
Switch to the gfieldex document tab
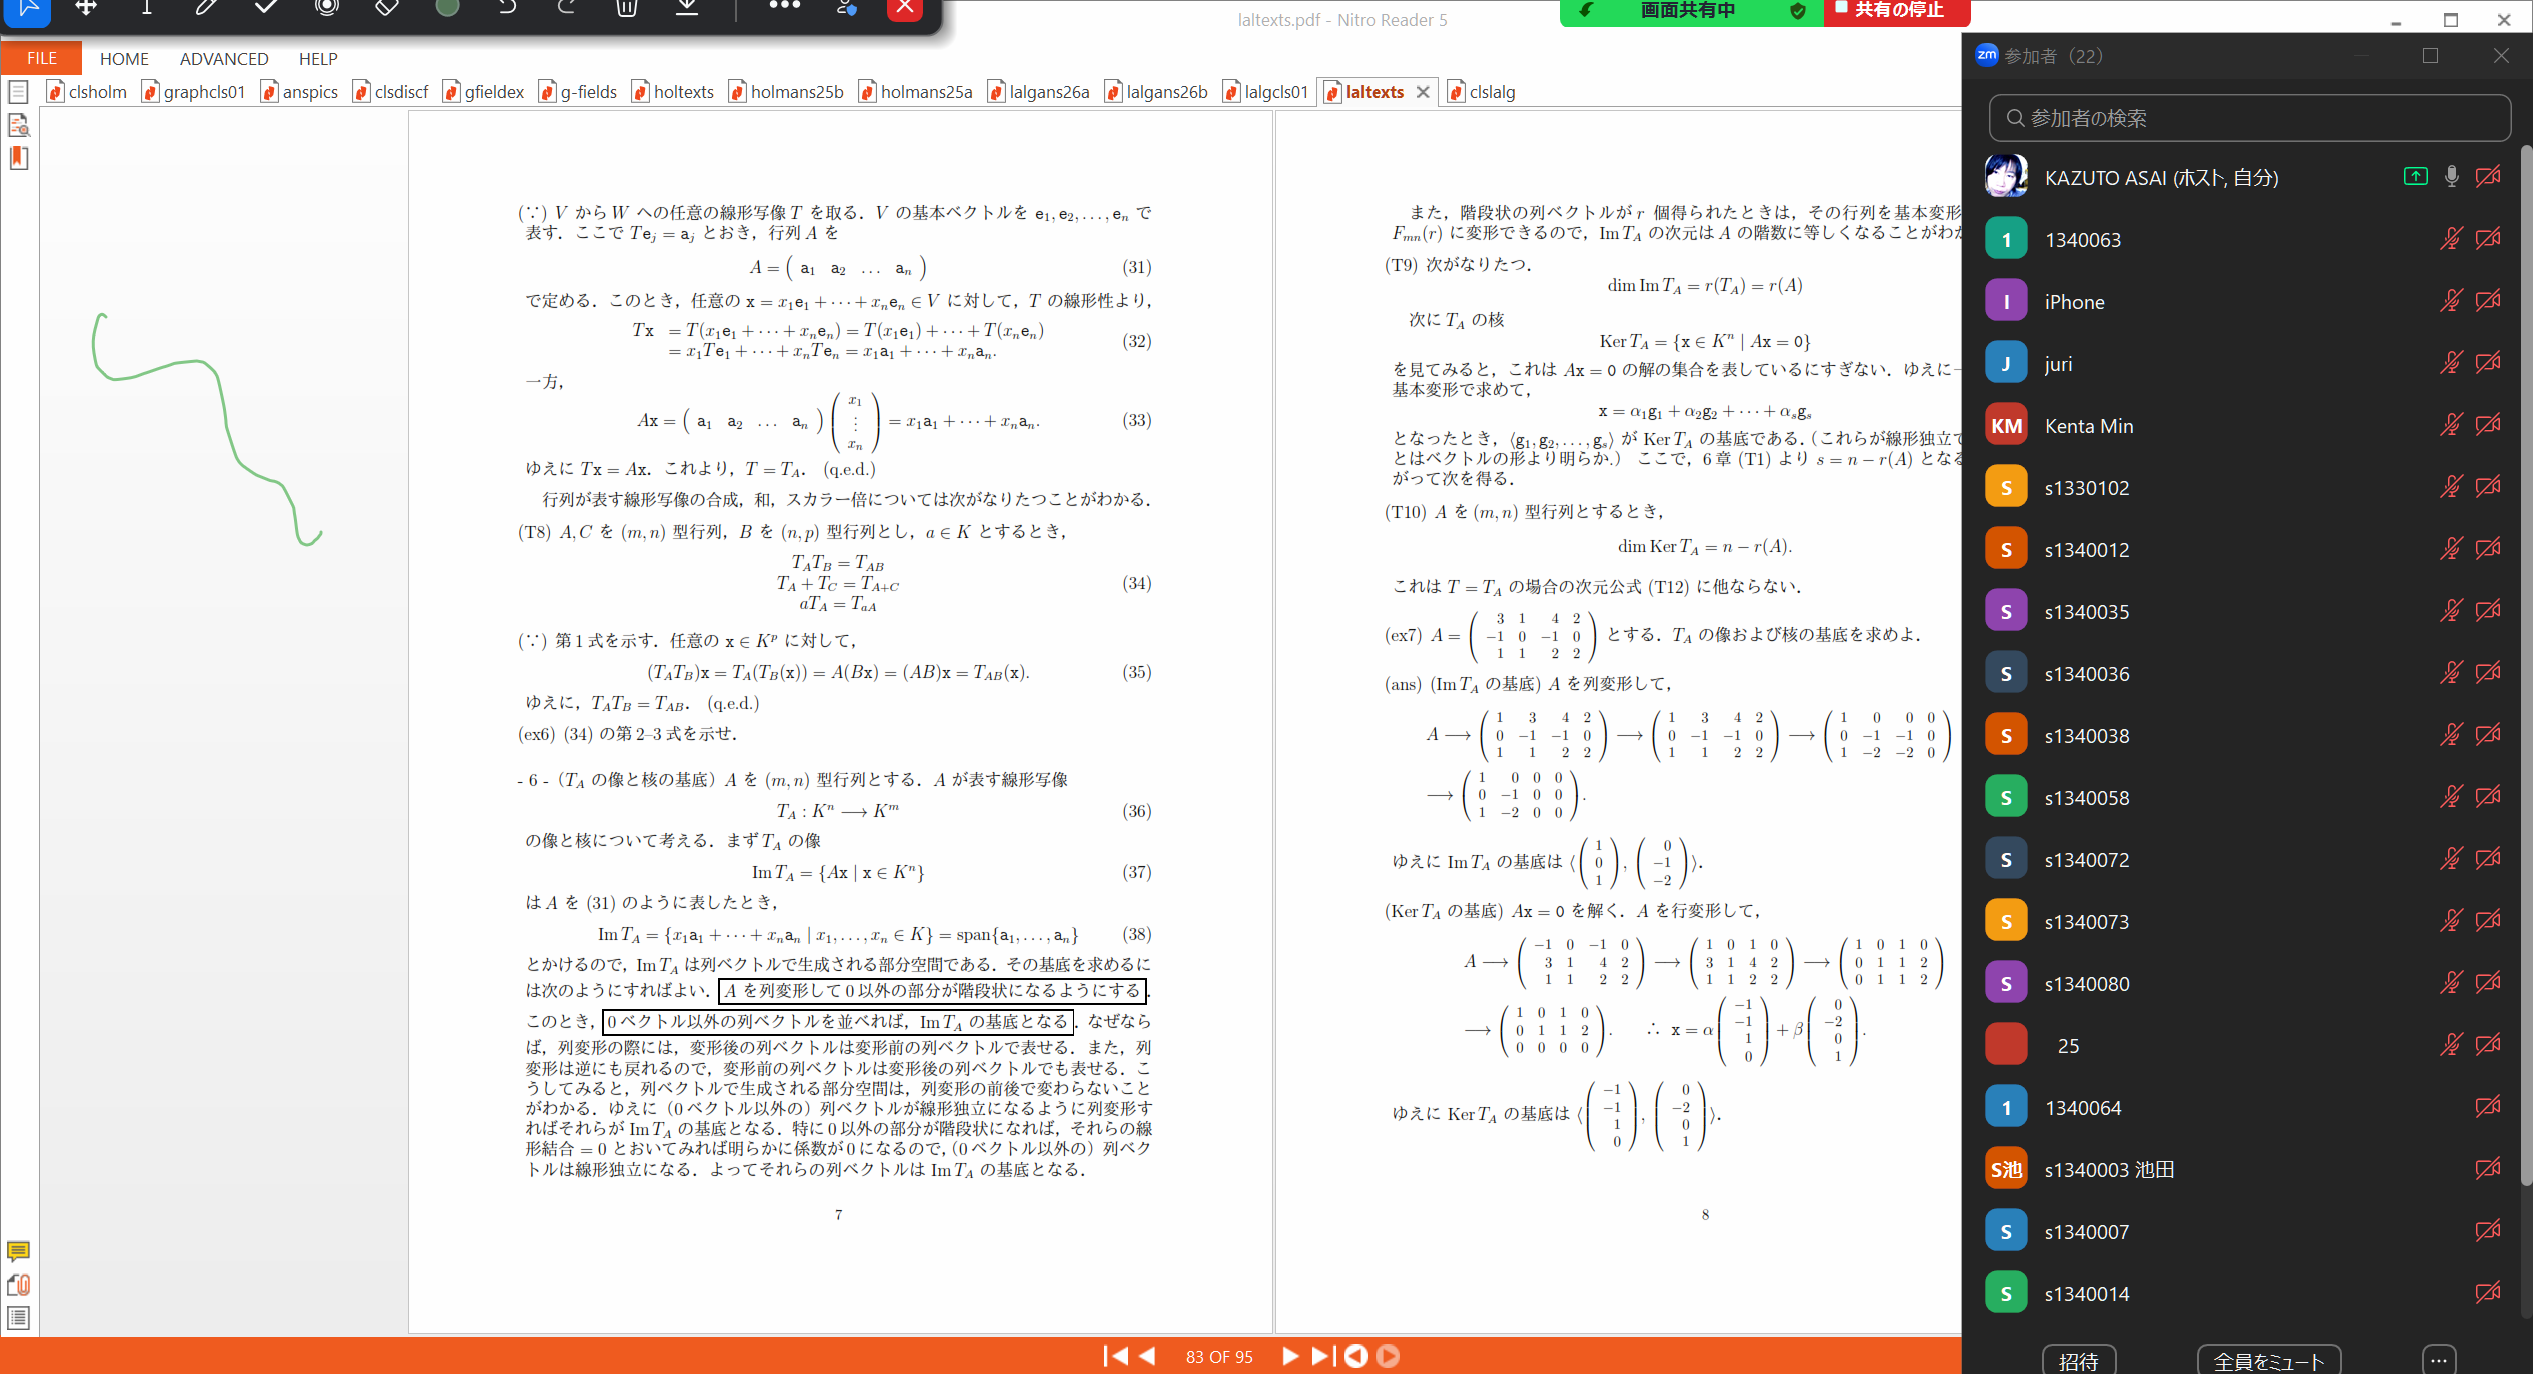coord(484,92)
